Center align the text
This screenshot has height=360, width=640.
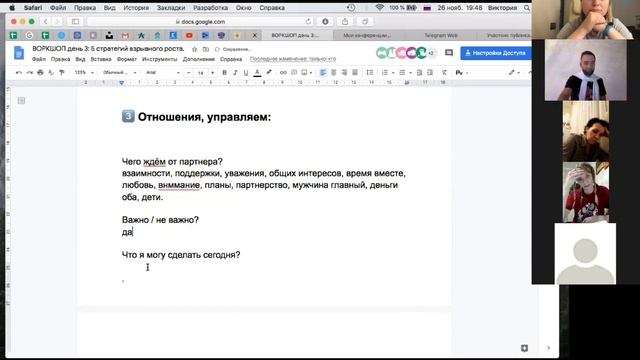coord(333,73)
